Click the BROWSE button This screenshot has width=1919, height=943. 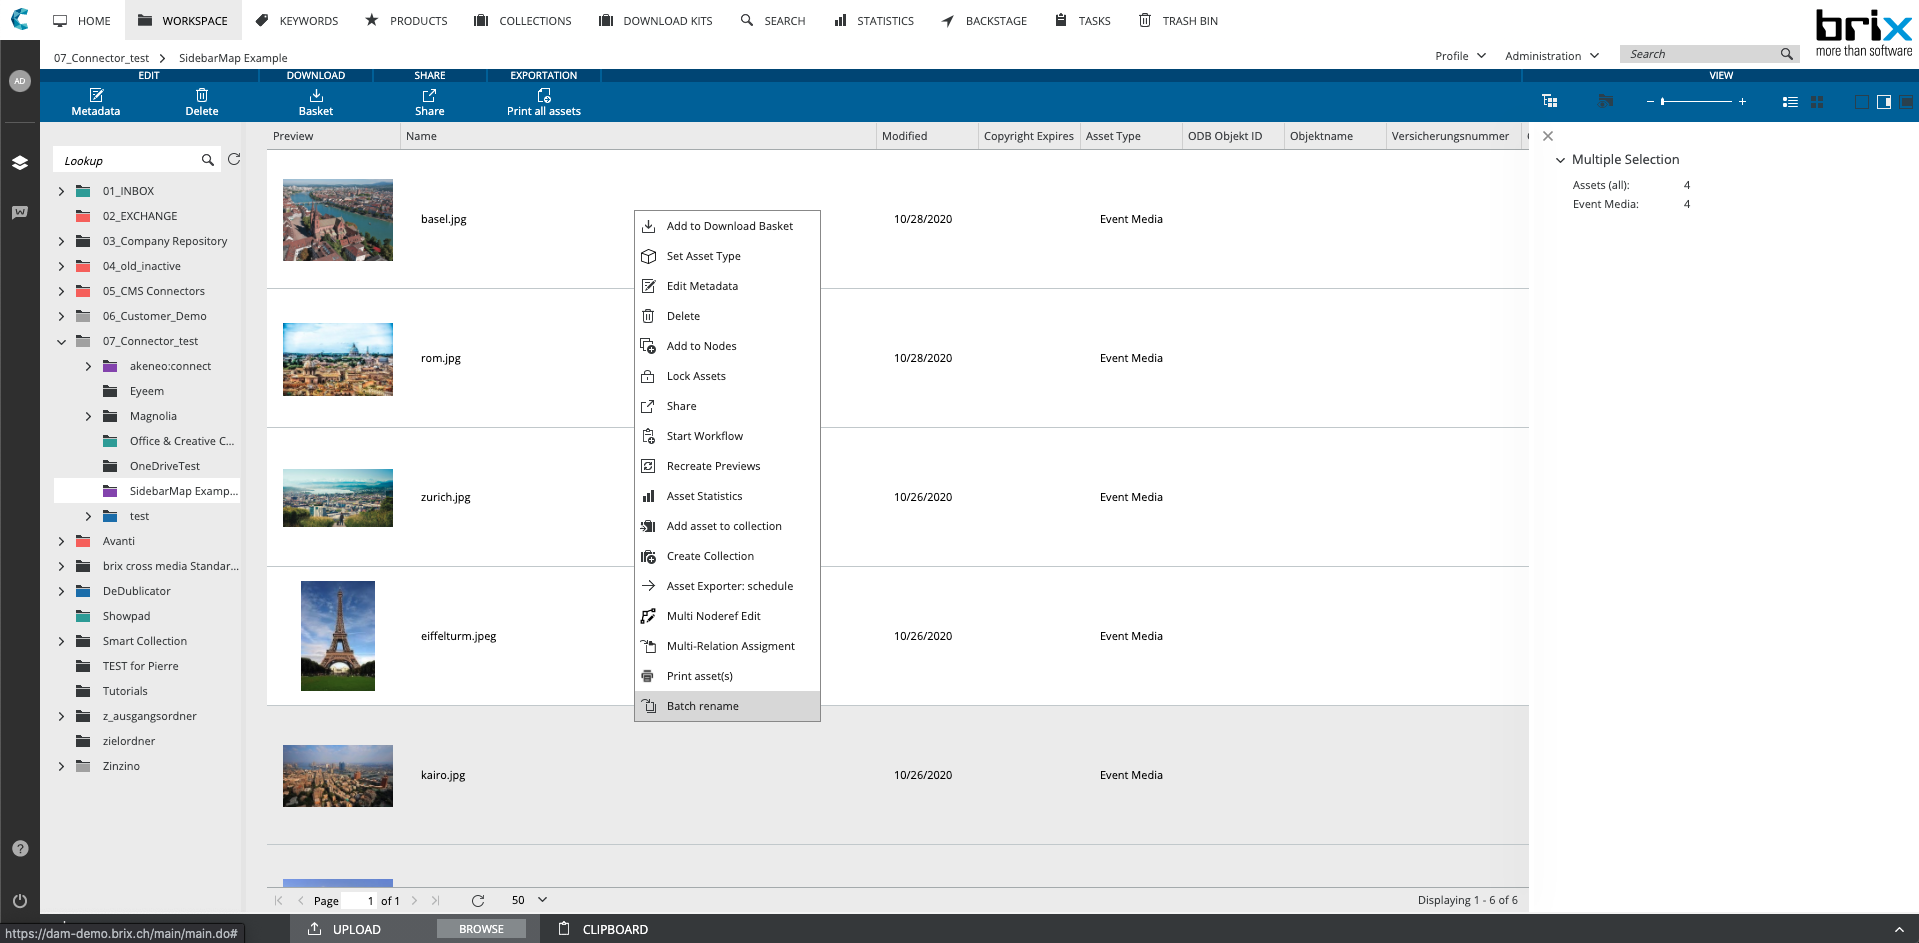pos(481,929)
